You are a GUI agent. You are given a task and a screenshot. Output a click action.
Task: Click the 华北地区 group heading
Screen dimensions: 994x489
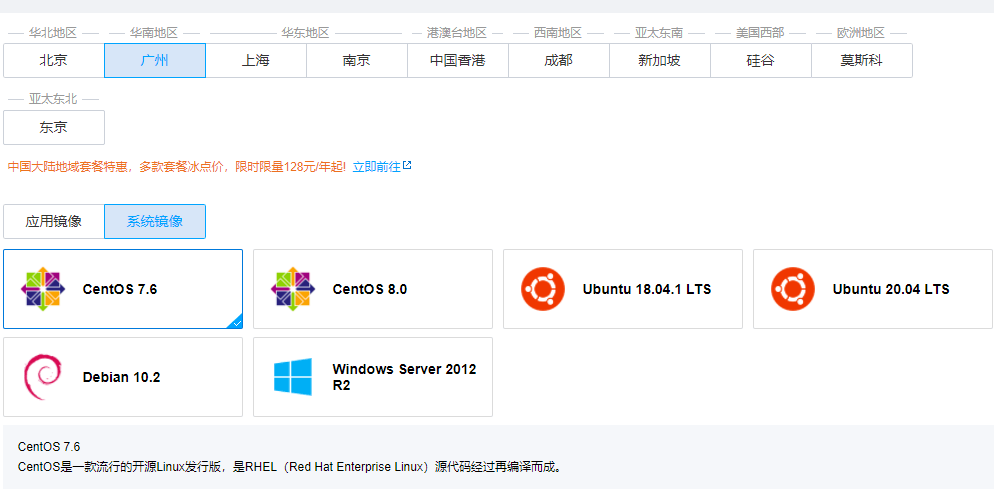pos(53,32)
